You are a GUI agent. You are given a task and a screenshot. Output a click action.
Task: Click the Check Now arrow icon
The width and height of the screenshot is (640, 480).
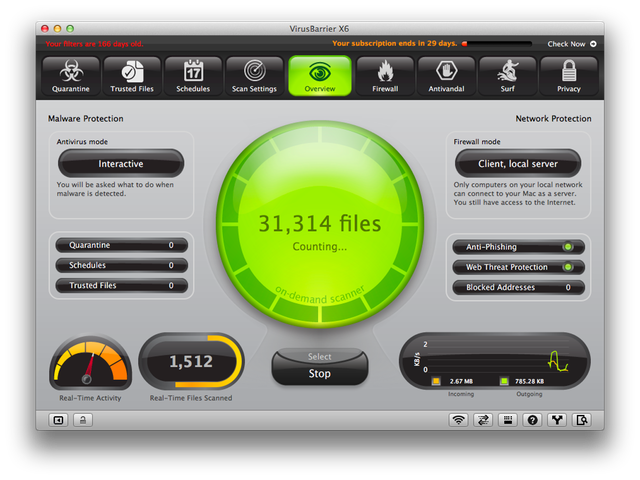[593, 44]
